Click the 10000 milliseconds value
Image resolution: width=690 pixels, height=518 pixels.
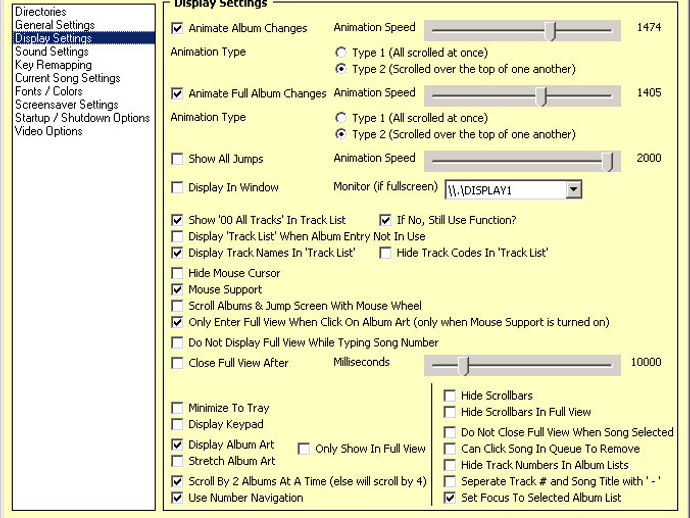tap(646, 362)
